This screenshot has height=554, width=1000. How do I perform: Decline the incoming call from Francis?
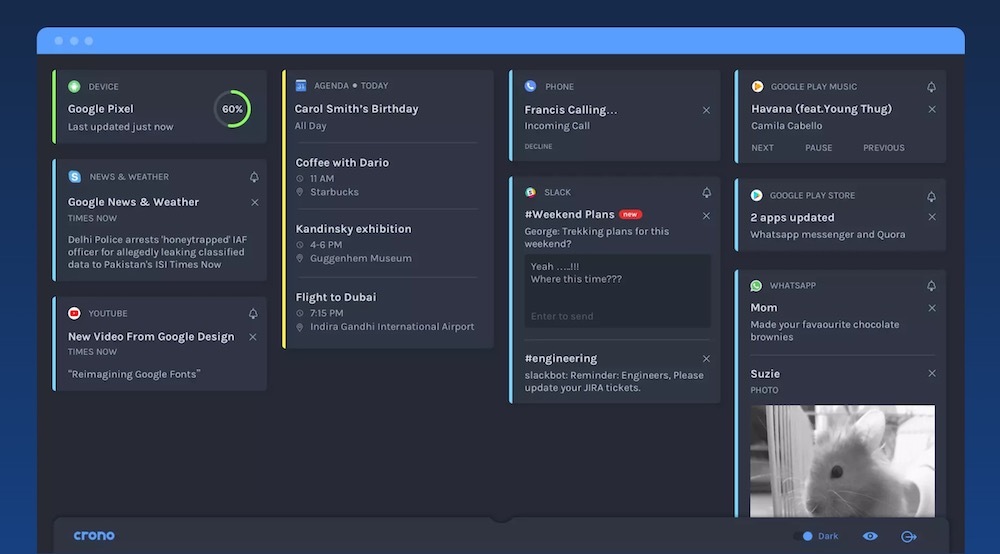point(538,147)
